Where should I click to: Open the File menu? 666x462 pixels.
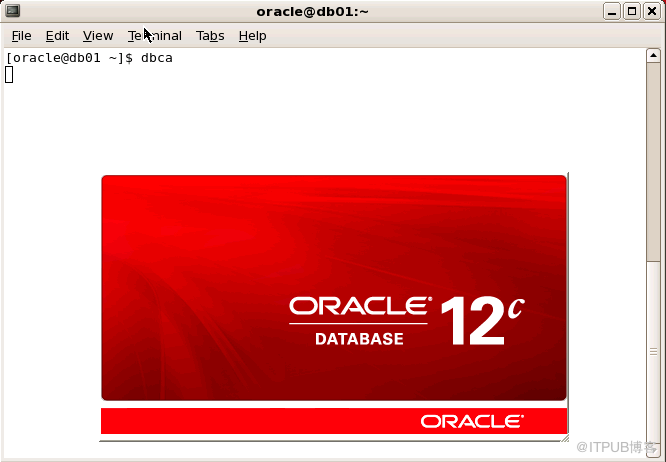22,36
